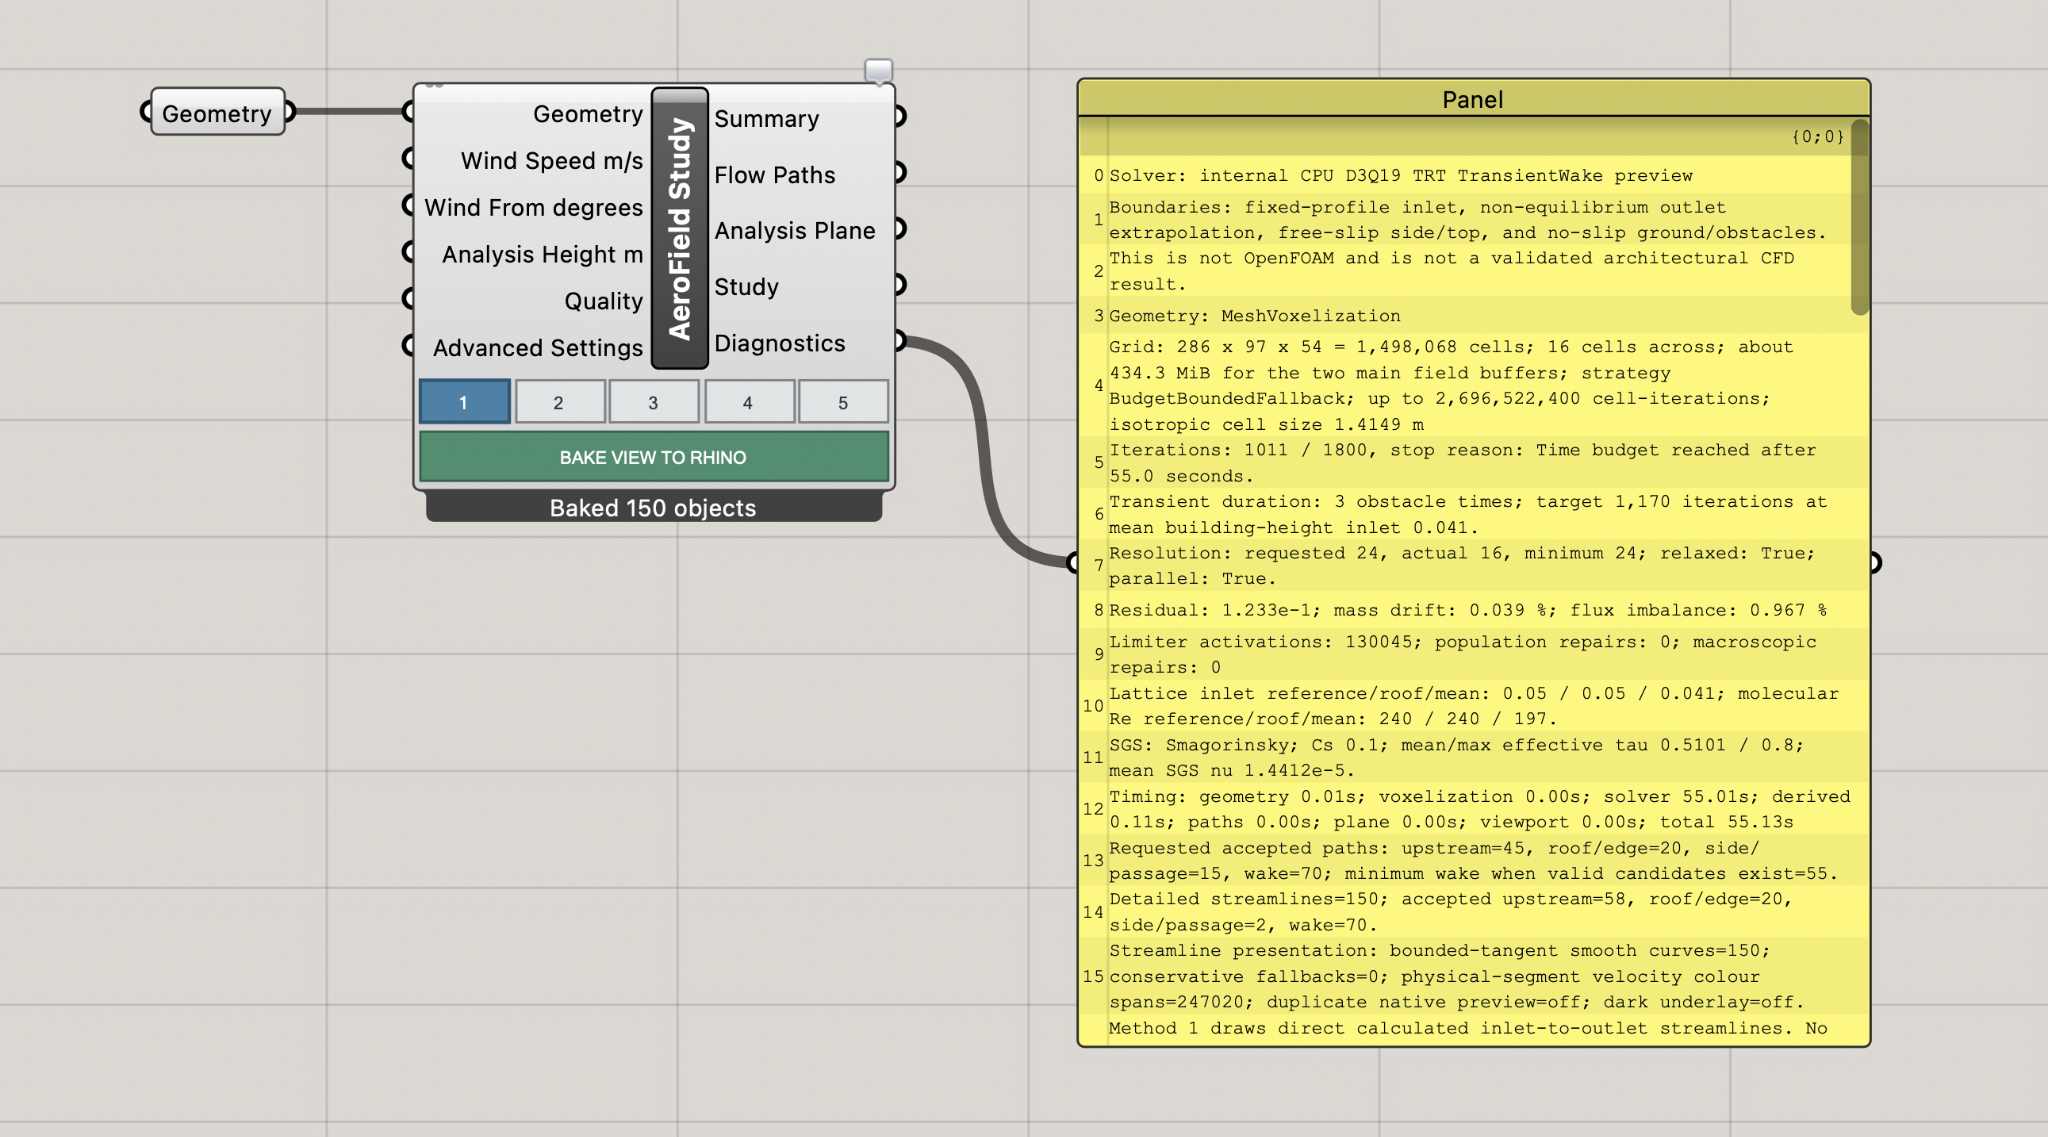The image size is (2048, 1137).
Task: Click the Panel vertical scrollbar thumb
Action: click(x=1859, y=217)
